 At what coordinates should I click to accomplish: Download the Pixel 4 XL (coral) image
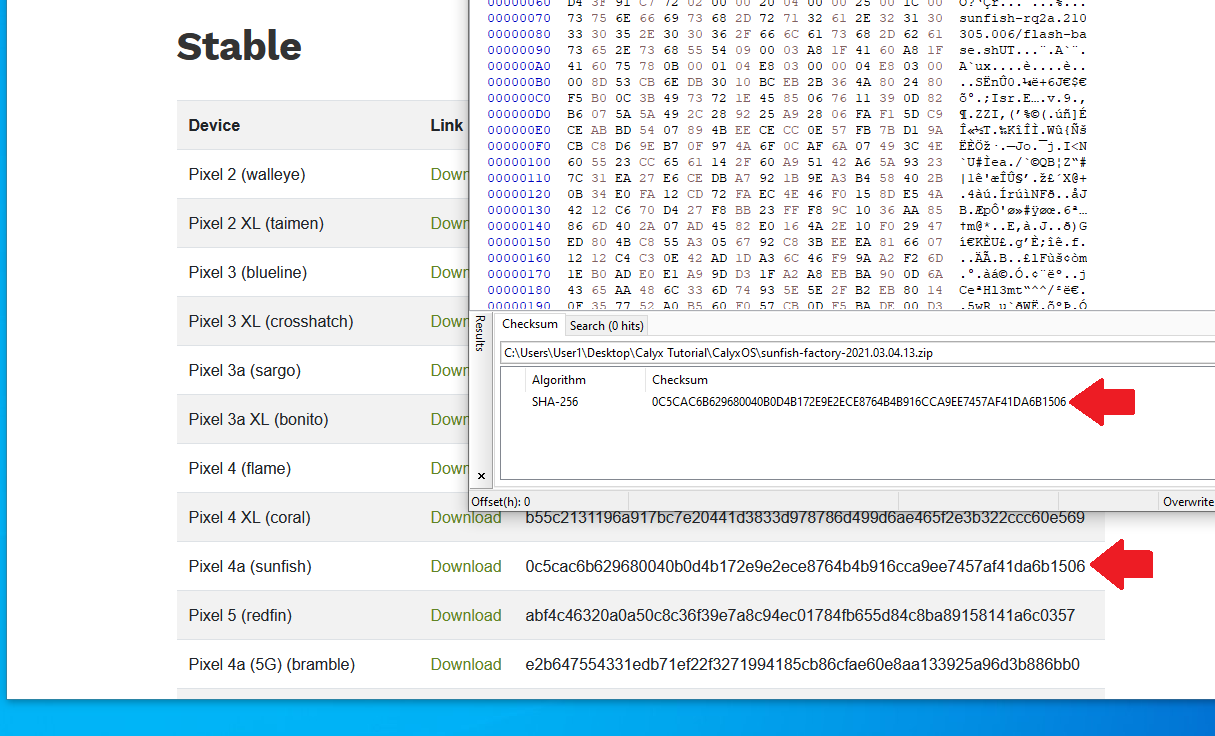coord(466,517)
